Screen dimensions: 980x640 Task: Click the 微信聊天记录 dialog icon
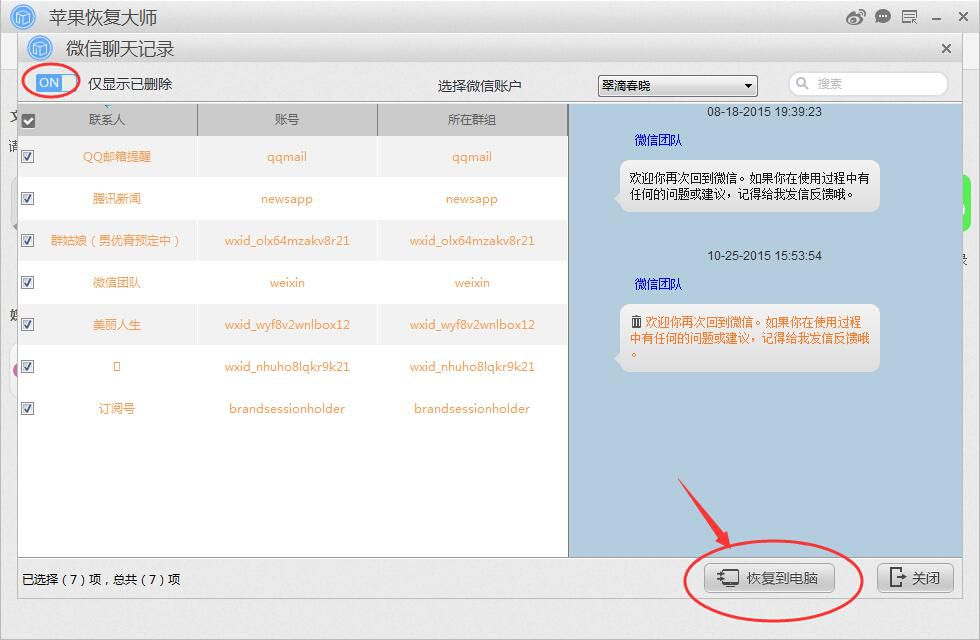[39, 48]
